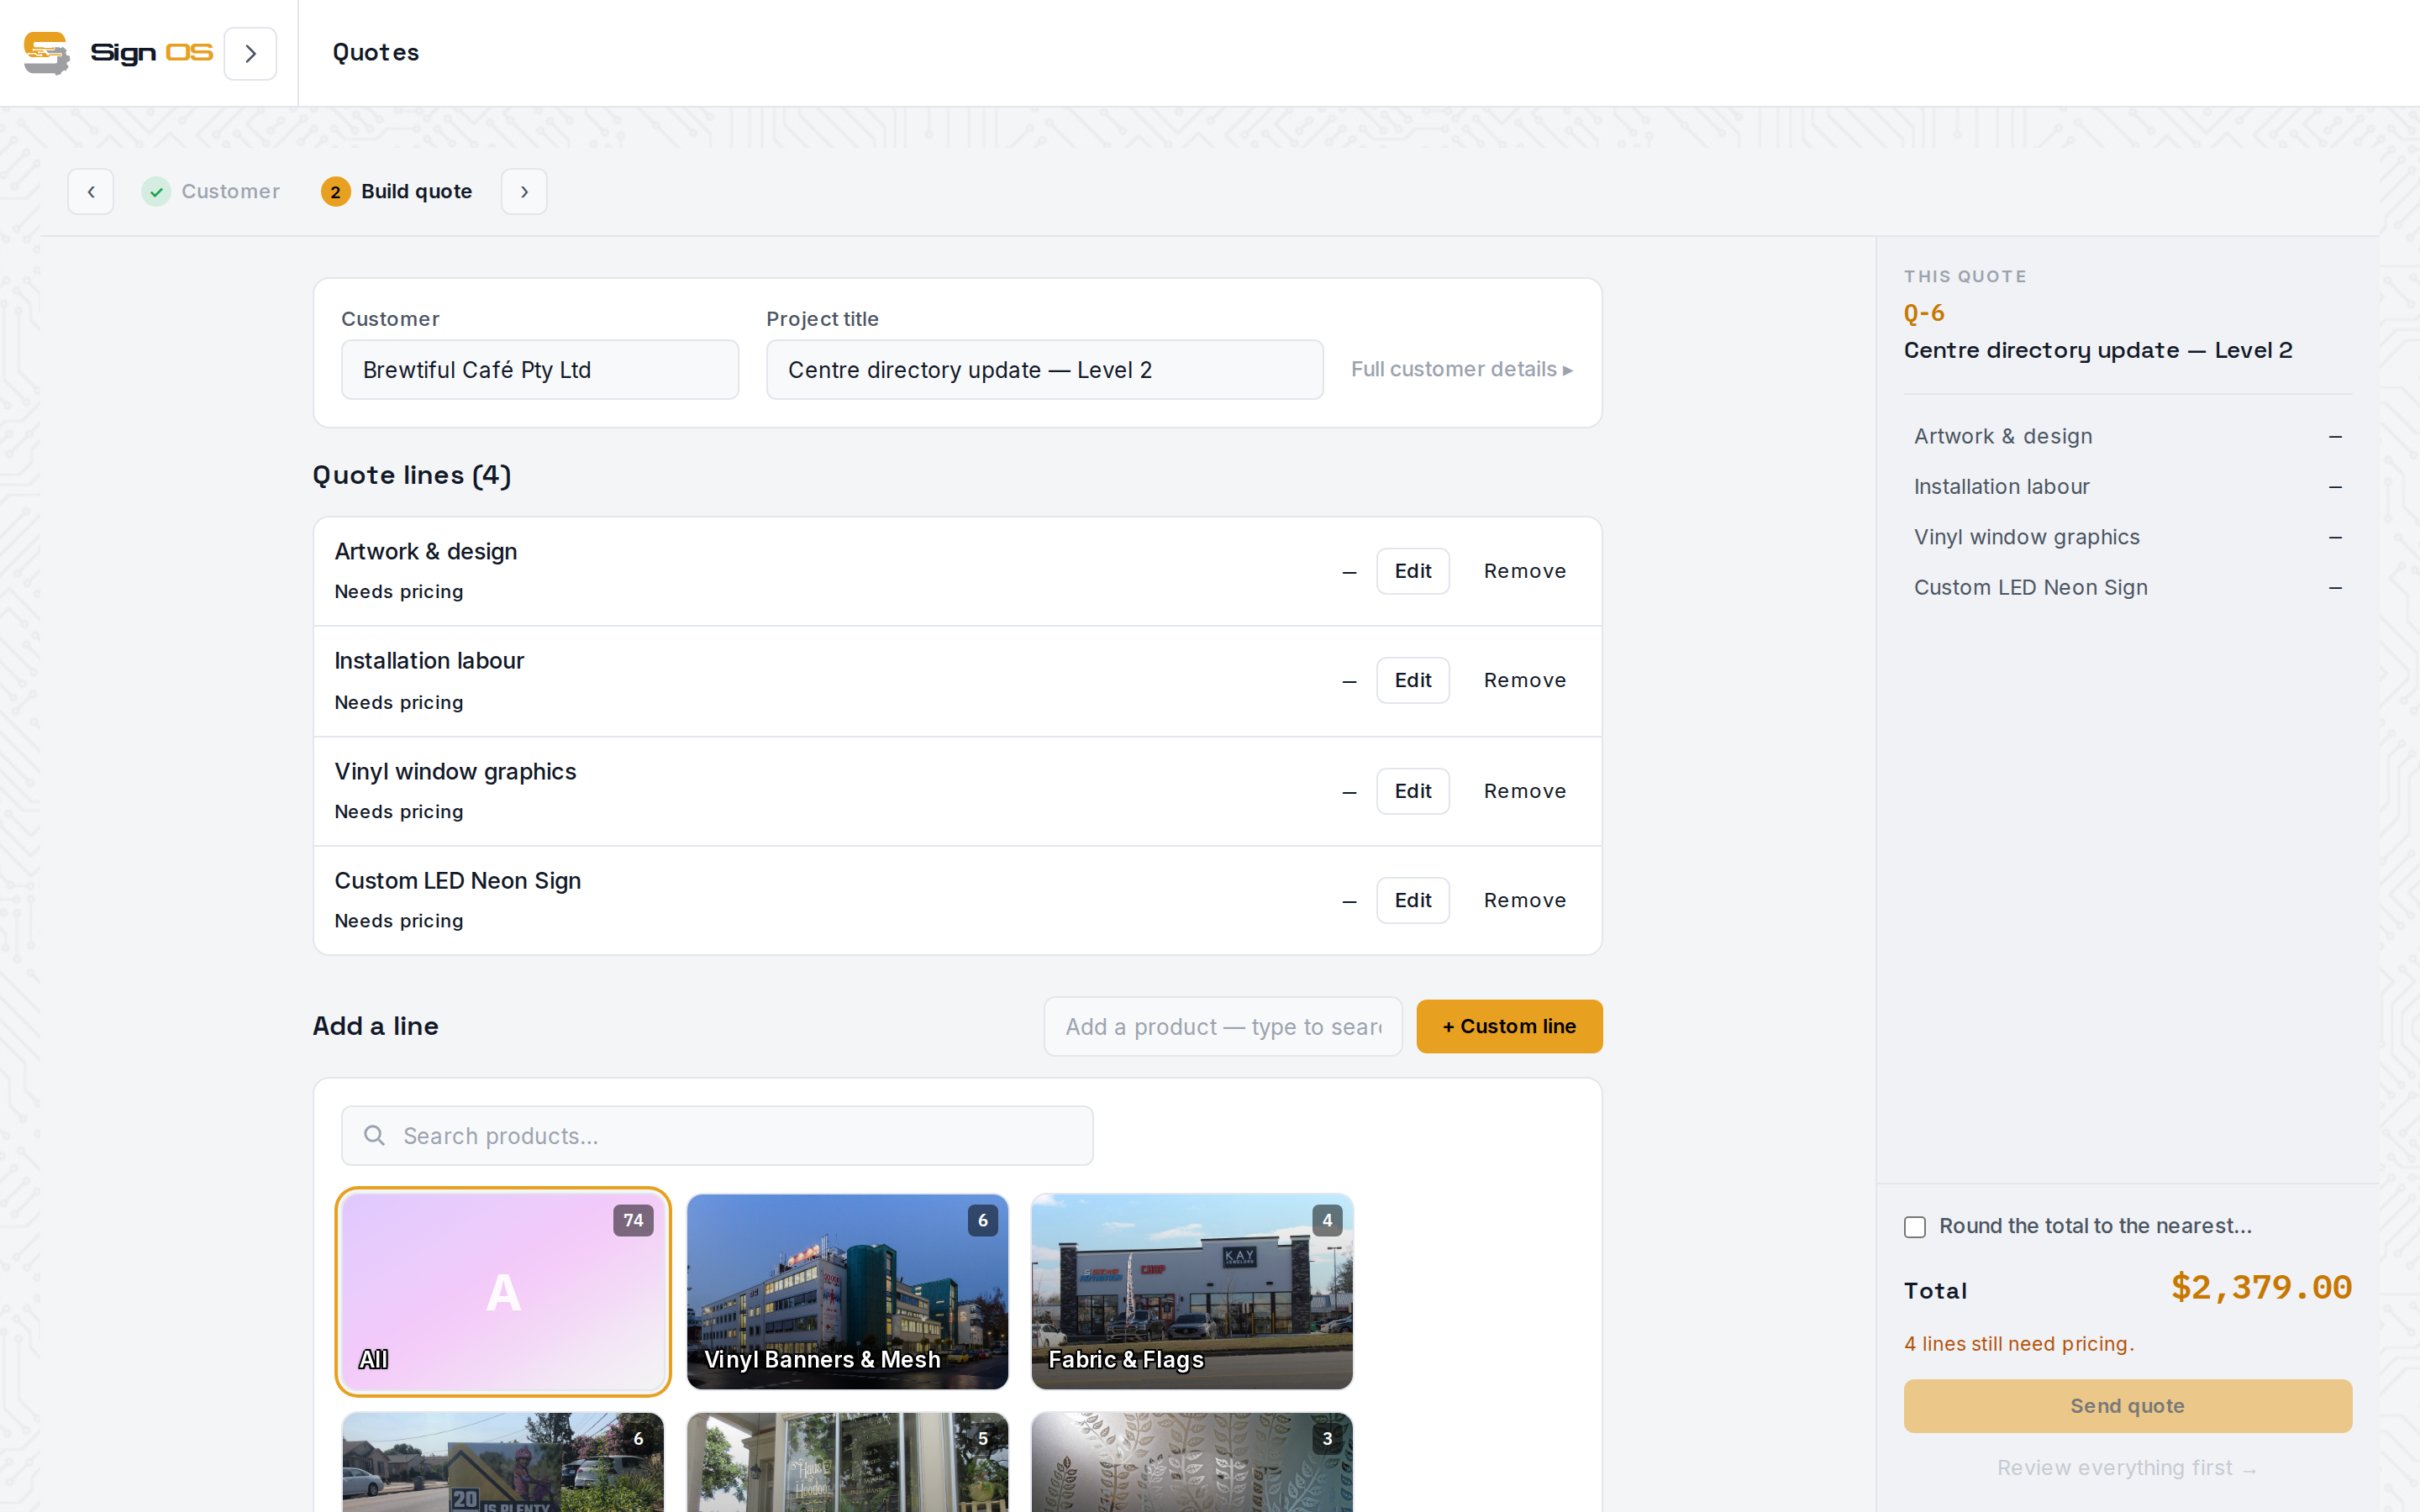Click the Customer field Brewtiful Café Pty Ltd
The width and height of the screenshot is (2420, 1512).
pos(540,370)
